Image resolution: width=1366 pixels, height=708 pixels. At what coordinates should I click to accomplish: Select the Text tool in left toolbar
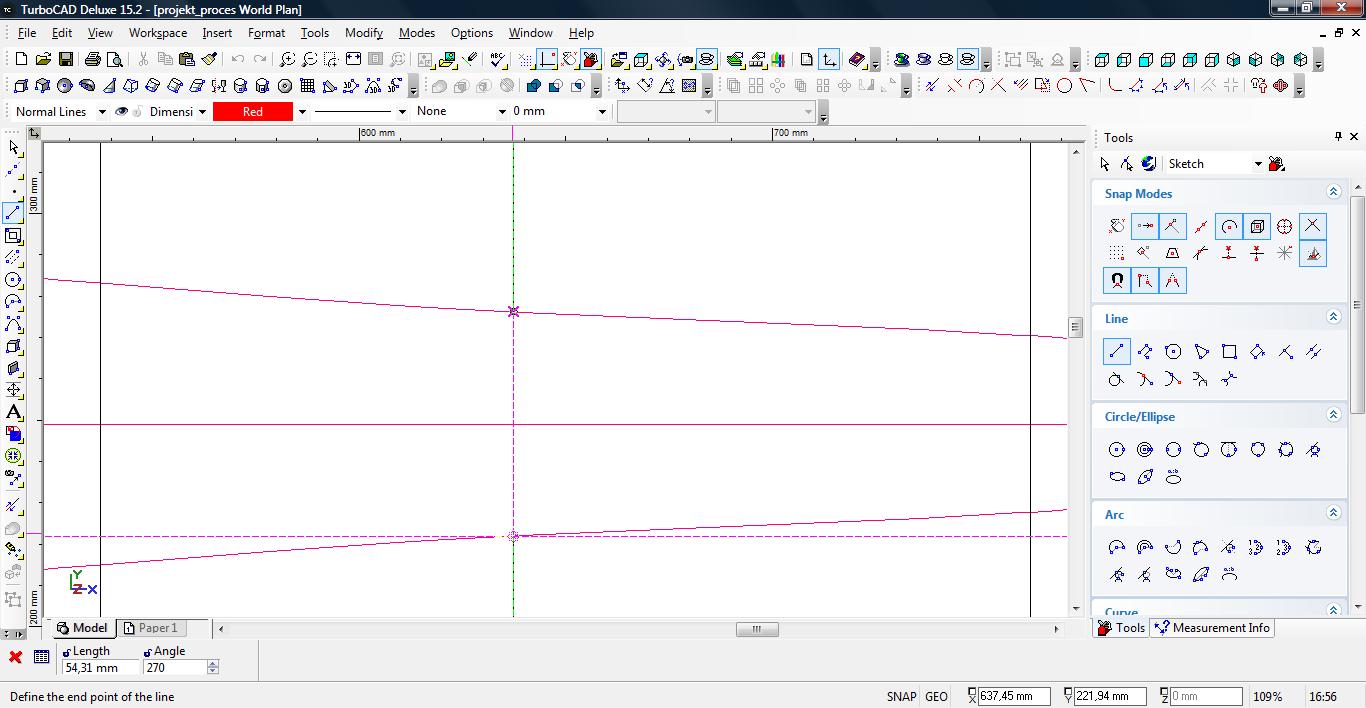coord(13,412)
